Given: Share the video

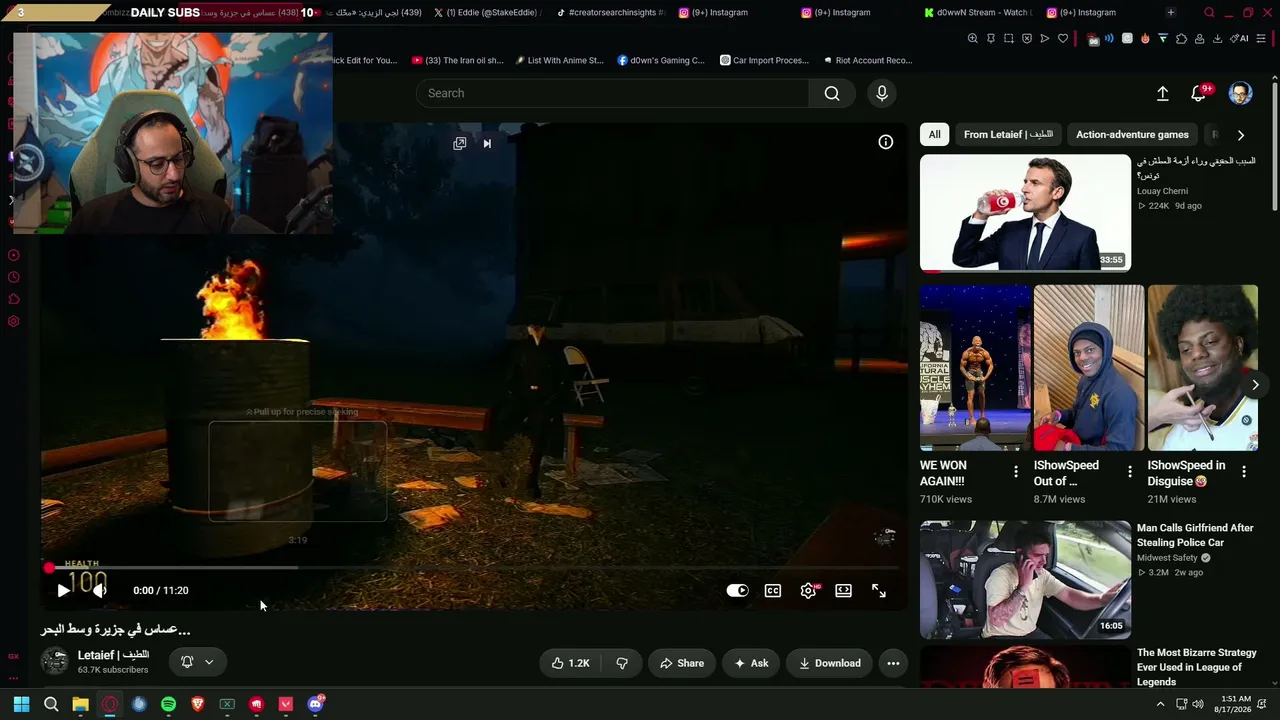Looking at the screenshot, I should (681, 663).
